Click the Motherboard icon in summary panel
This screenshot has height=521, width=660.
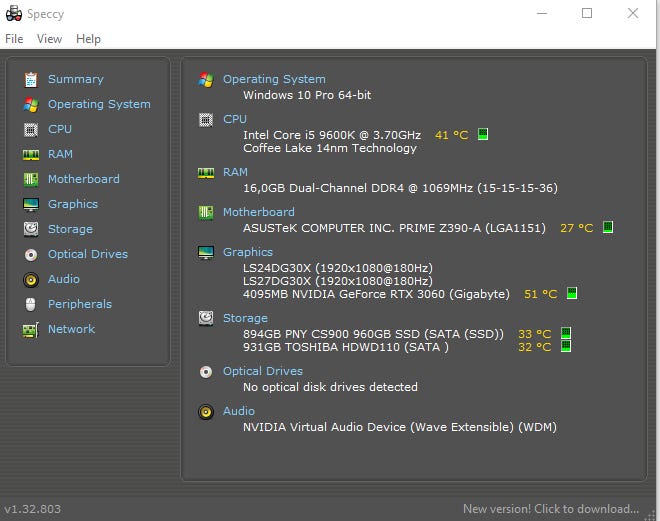click(206, 213)
